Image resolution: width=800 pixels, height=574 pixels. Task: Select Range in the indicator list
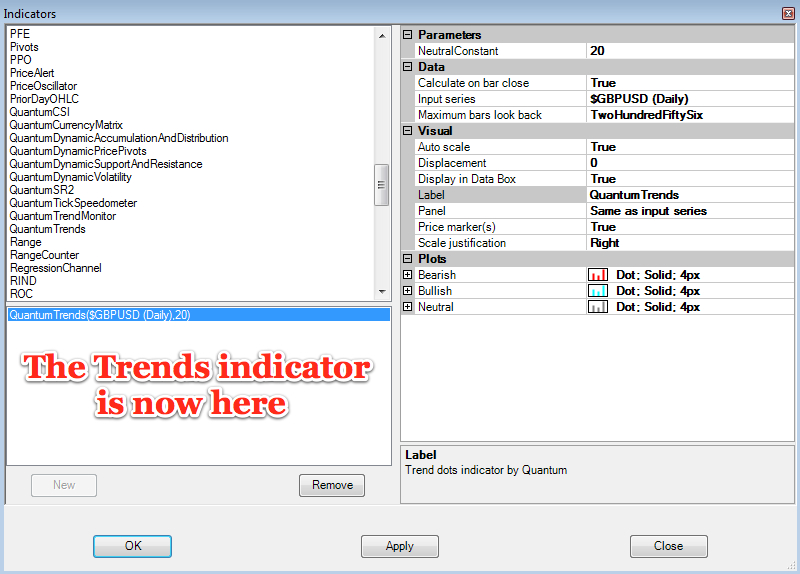pyautogui.click(x=26, y=242)
